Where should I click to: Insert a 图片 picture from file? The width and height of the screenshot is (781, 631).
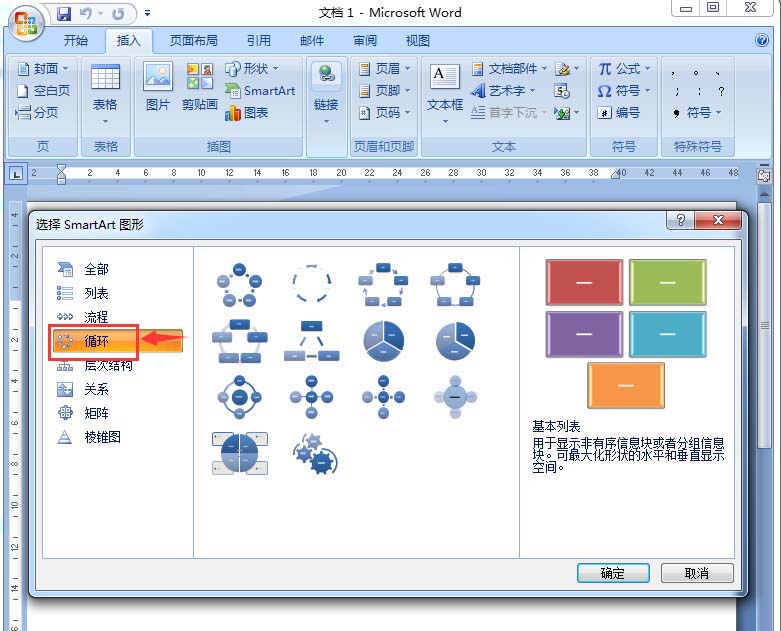point(158,86)
